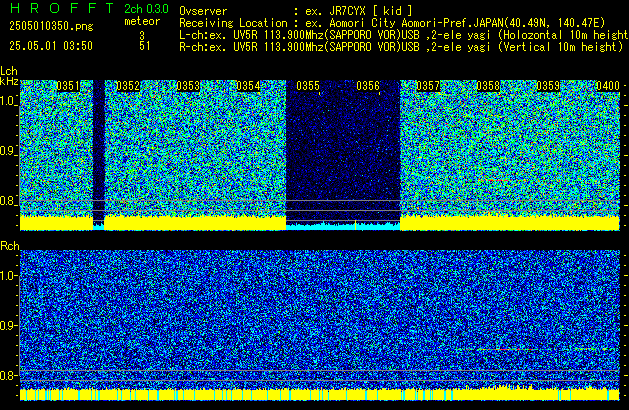This screenshot has width=629, height=410.
Task: Click time marker 0351 in Lch spectrogram
Action: (x=68, y=86)
